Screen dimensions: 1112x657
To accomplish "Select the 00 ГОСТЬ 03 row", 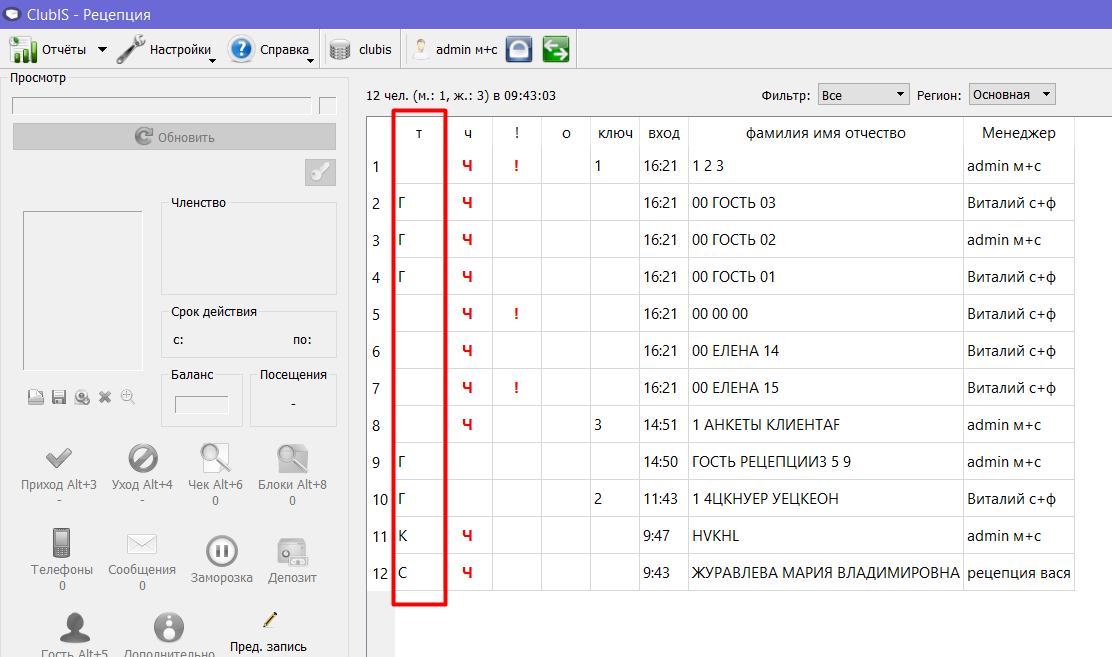I will tap(721, 203).
